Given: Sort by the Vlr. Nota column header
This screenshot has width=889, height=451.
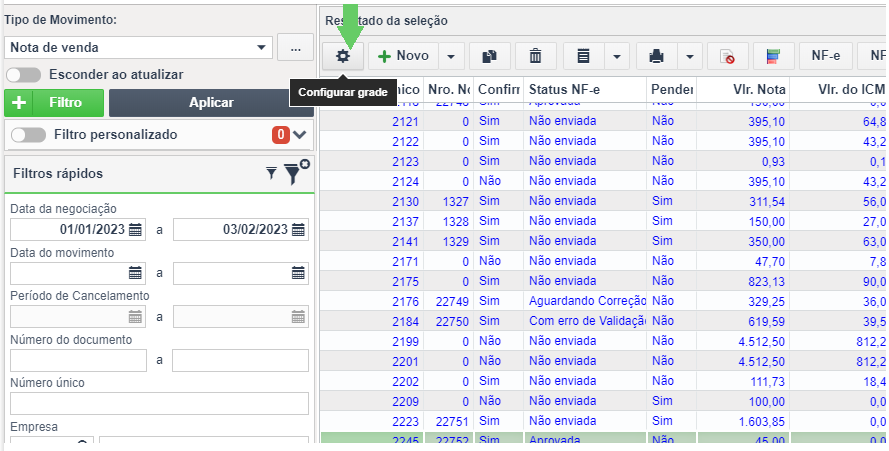Looking at the screenshot, I should coord(743,90).
